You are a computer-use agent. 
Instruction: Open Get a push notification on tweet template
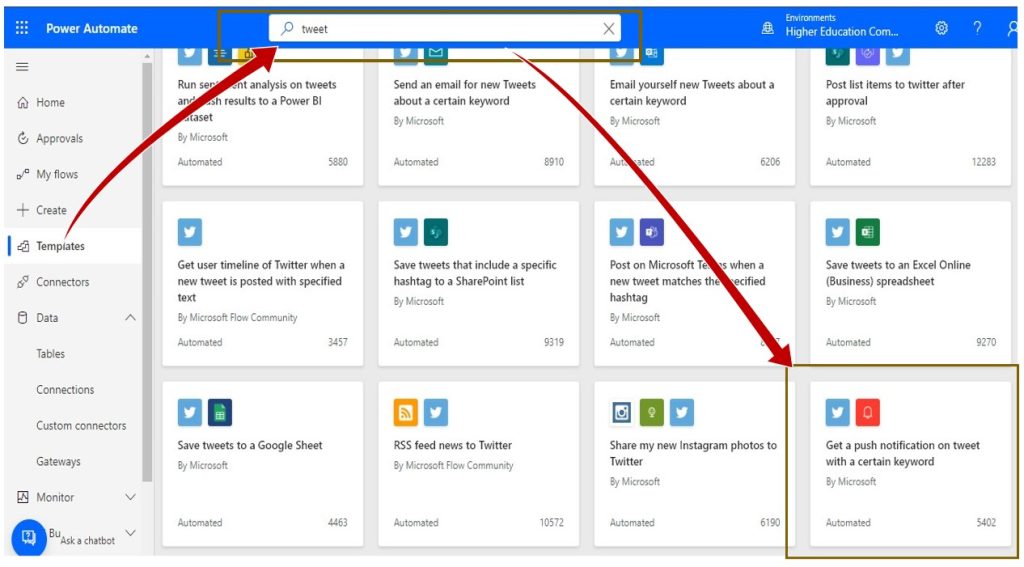(x=910, y=464)
